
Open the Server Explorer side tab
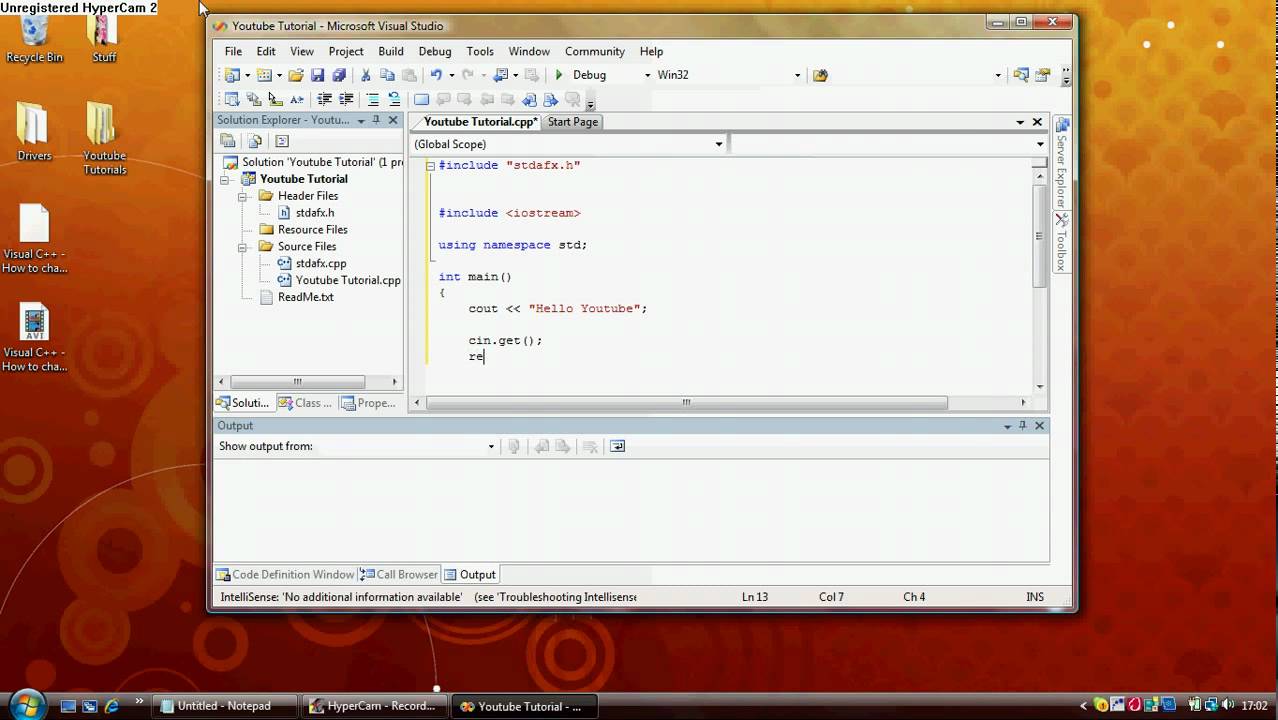[x=1062, y=163]
